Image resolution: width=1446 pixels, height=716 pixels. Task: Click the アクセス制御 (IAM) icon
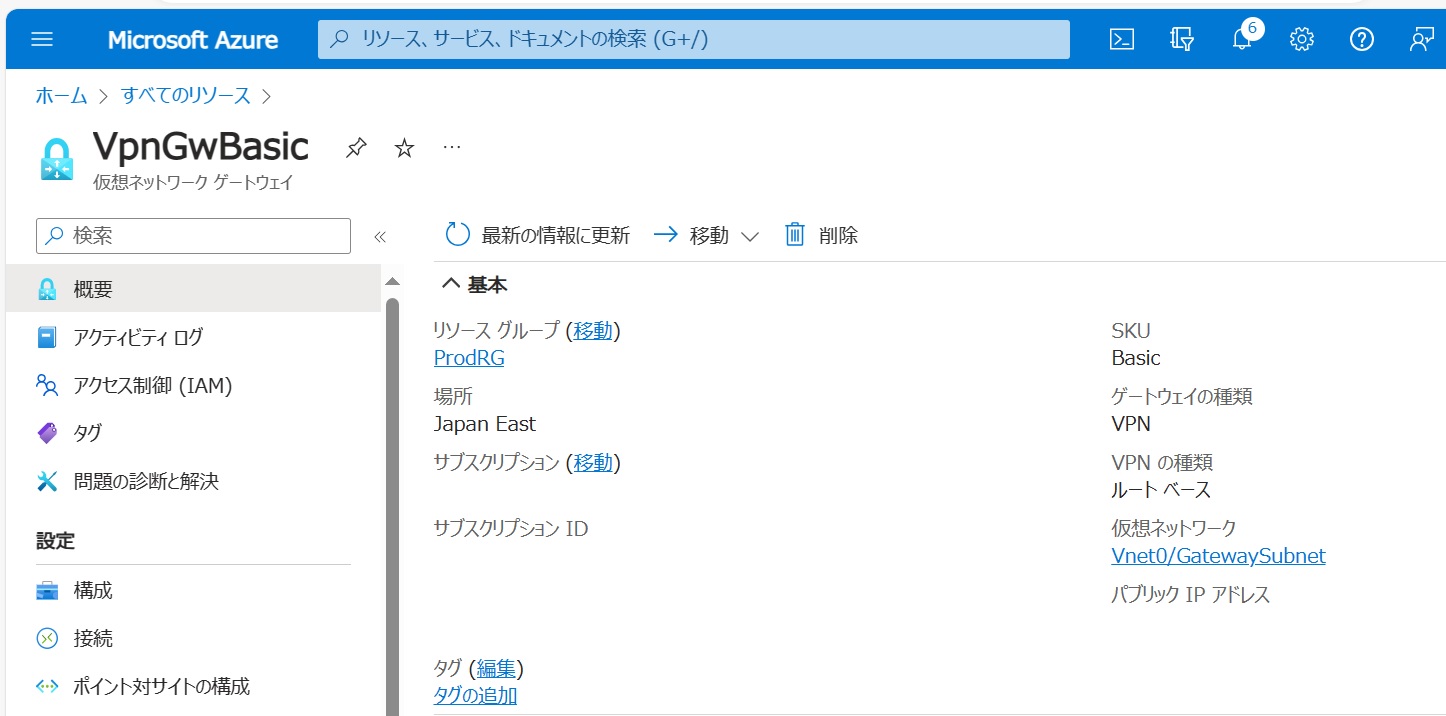tap(47, 386)
